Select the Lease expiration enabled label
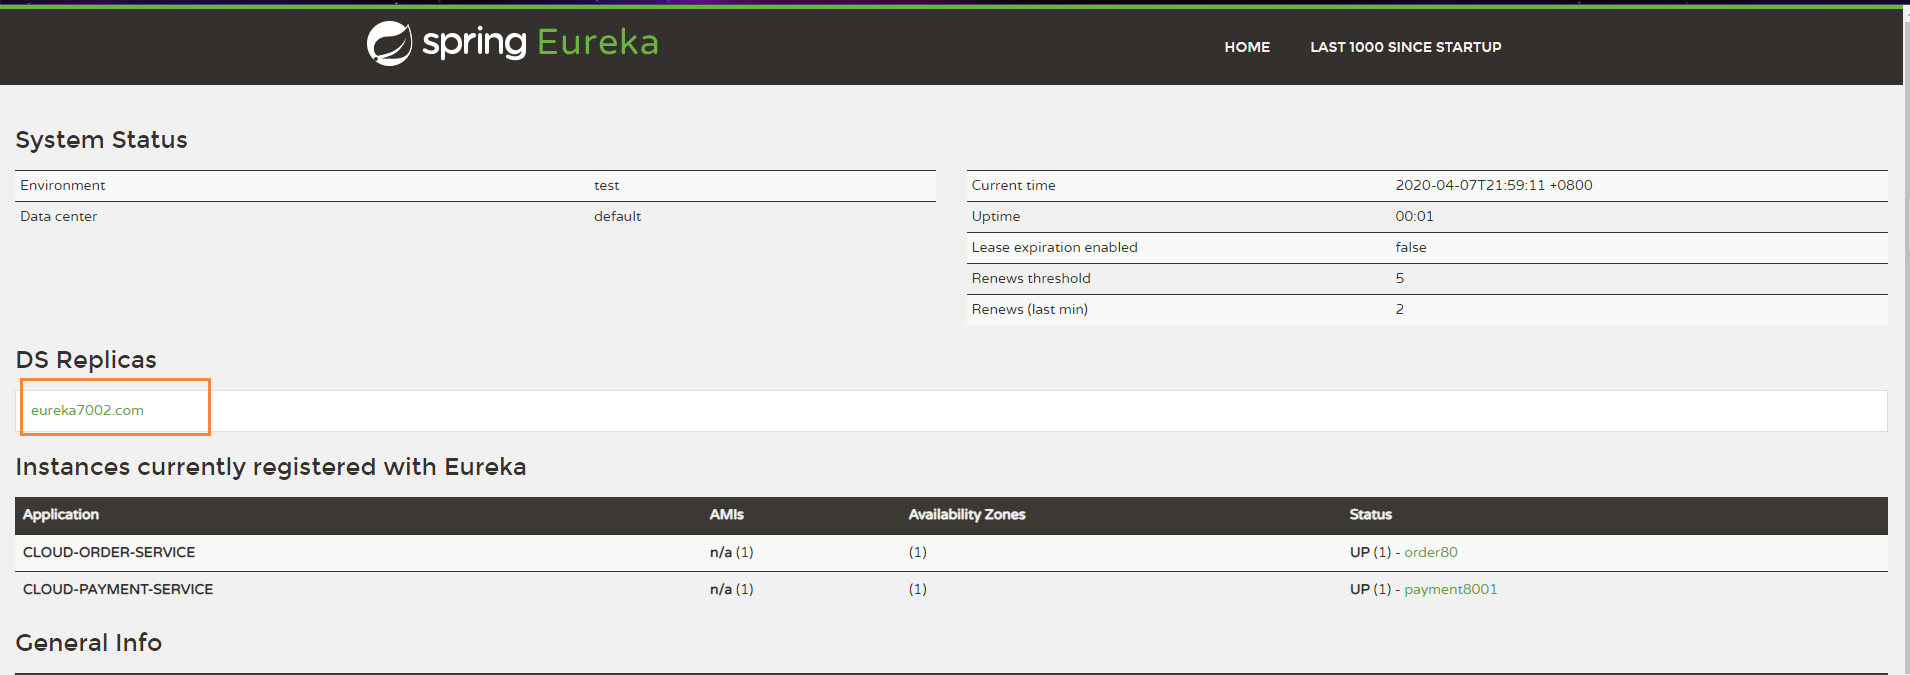 click(1054, 247)
